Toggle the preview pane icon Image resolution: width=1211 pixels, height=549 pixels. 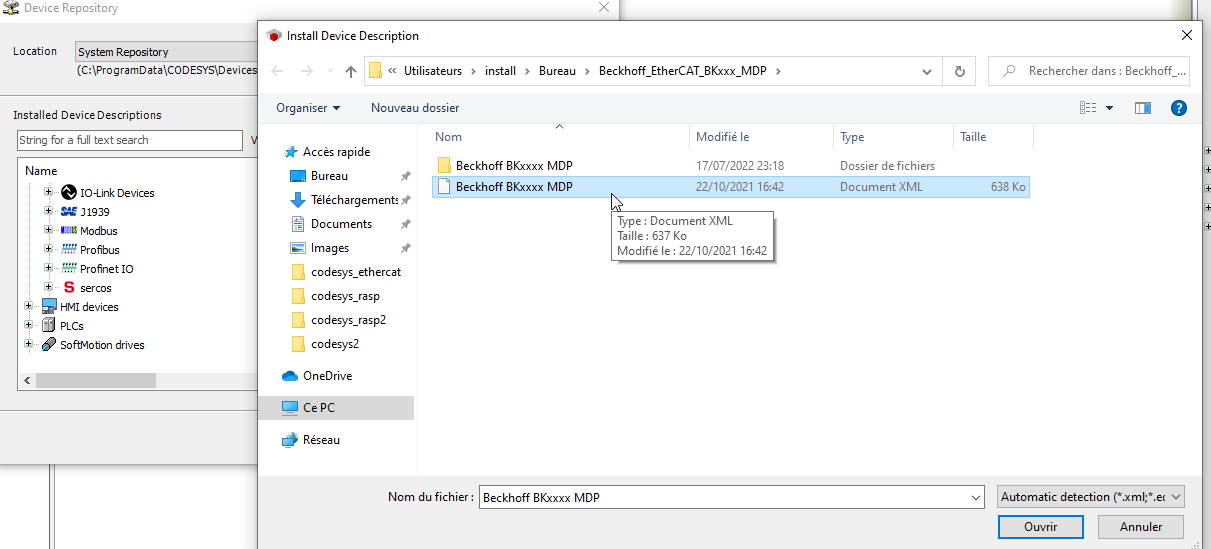tap(1143, 107)
